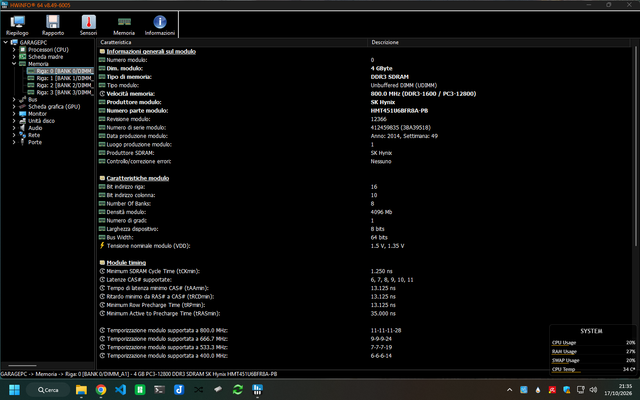Select the Unità disco tree item

click(41, 121)
